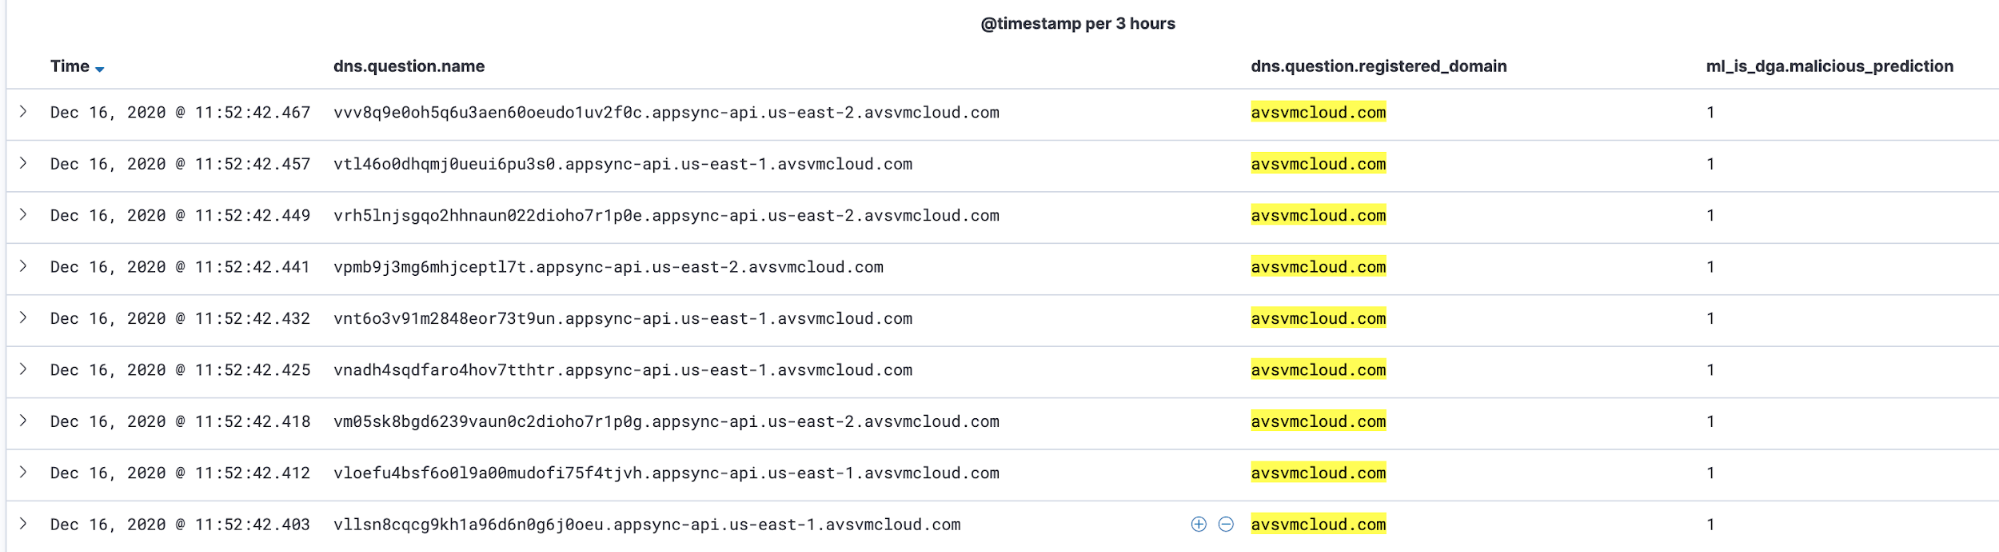Click the Time column header

pos(70,66)
